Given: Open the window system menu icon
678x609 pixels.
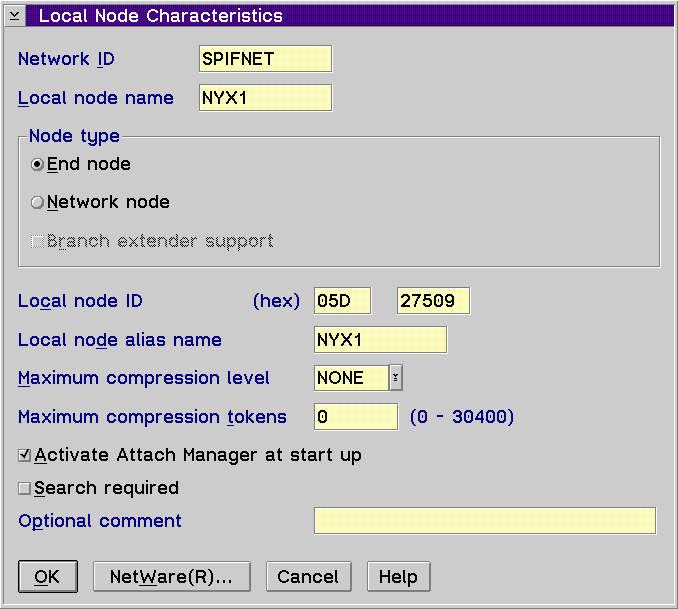Looking at the screenshot, I should [x=15, y=16].
